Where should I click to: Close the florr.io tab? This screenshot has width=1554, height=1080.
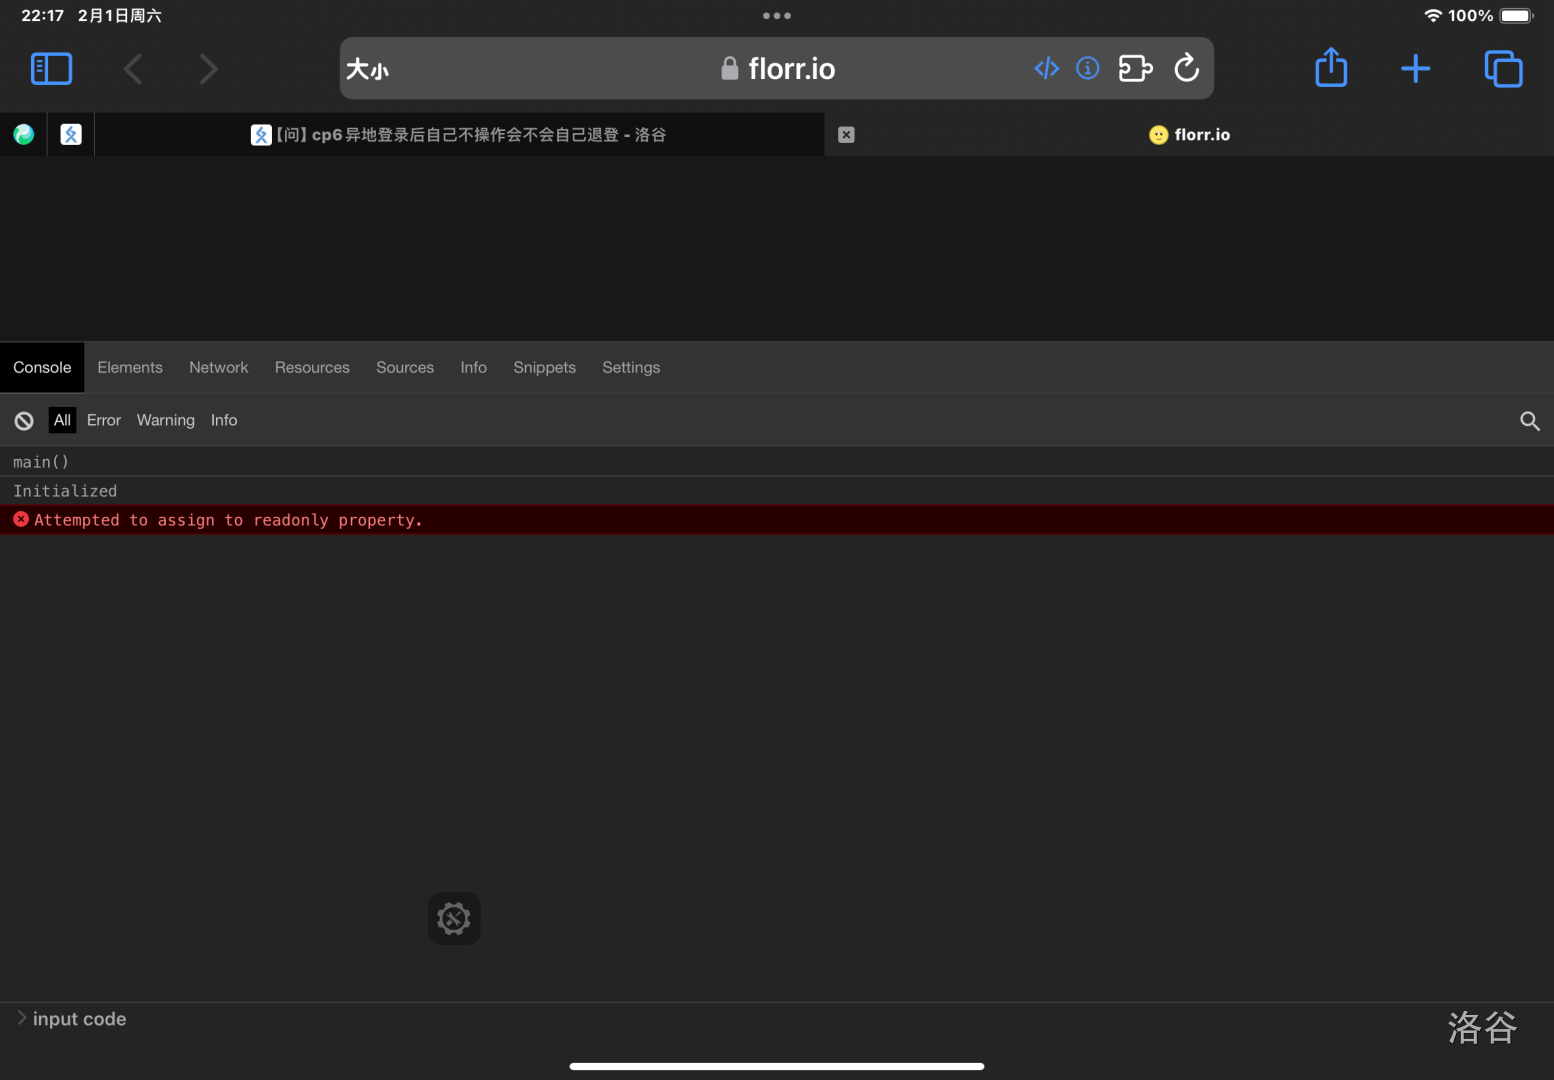tap(846, 135)
